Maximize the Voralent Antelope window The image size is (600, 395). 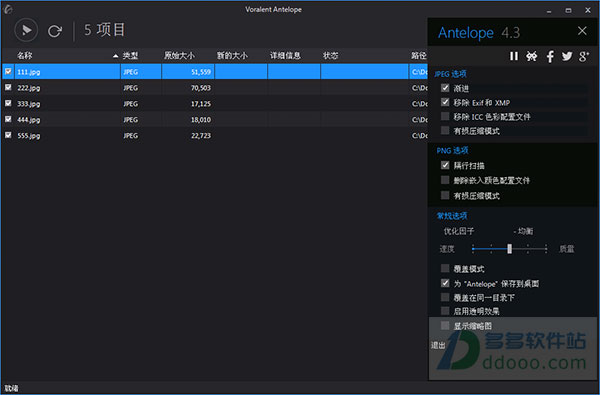point(568,10)
